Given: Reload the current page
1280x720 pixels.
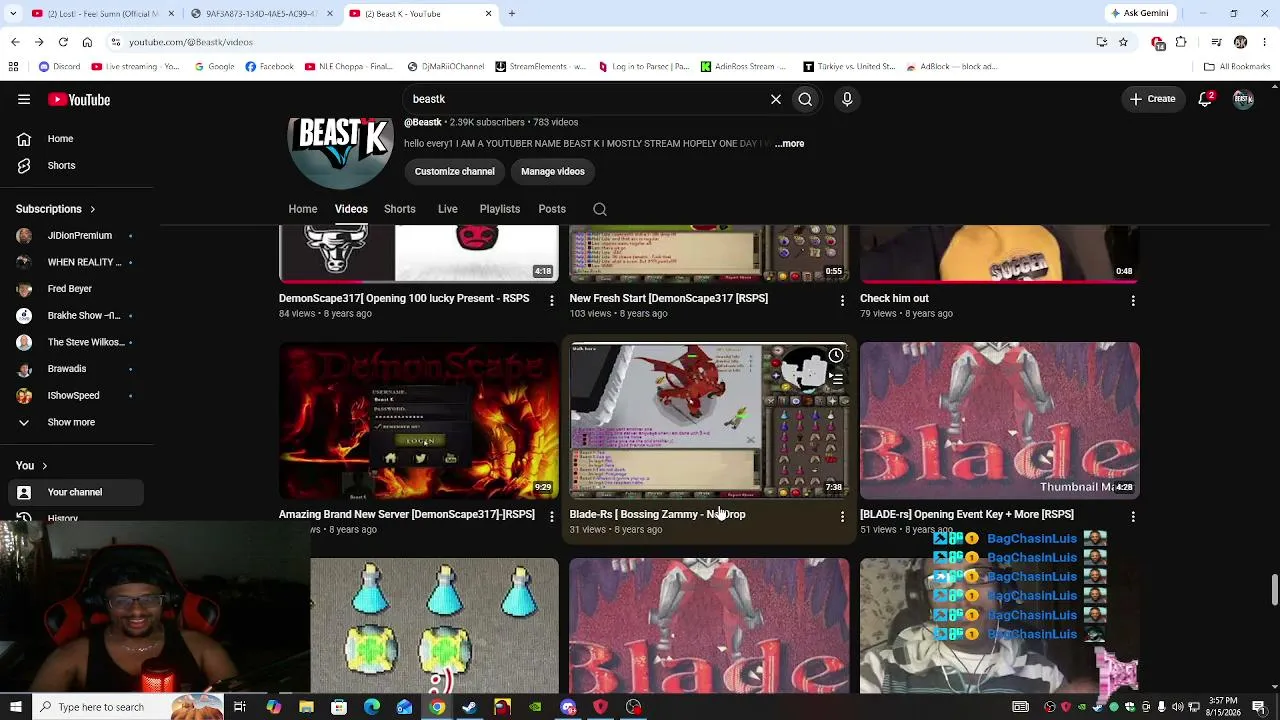Looking at the screenshot, I should [x=63, y=42].
